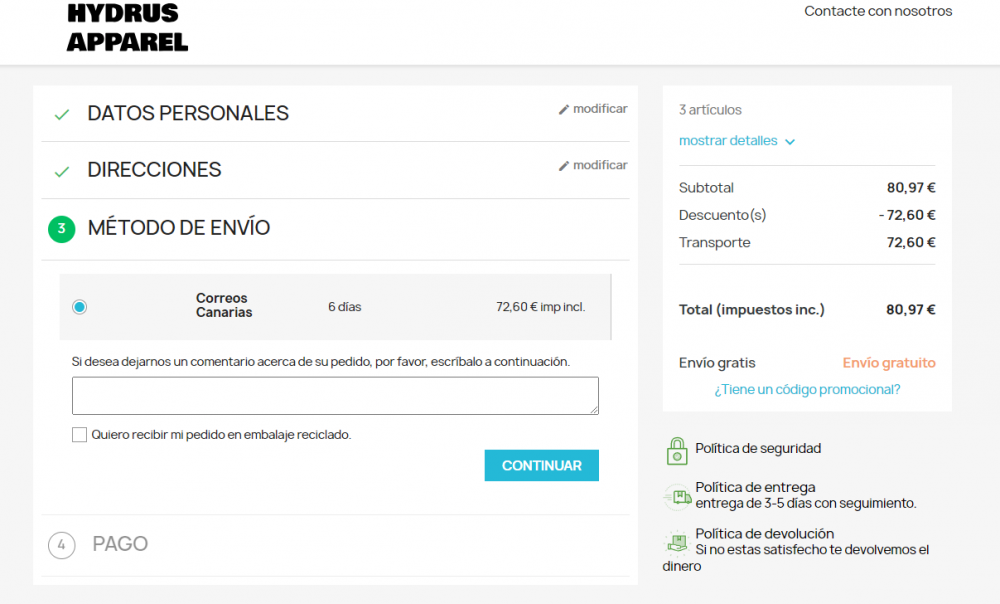The width and height of the screenshot is (1000, 604).
Task: Click modificar for Direcciones
Action: click(x=600, y=165)
